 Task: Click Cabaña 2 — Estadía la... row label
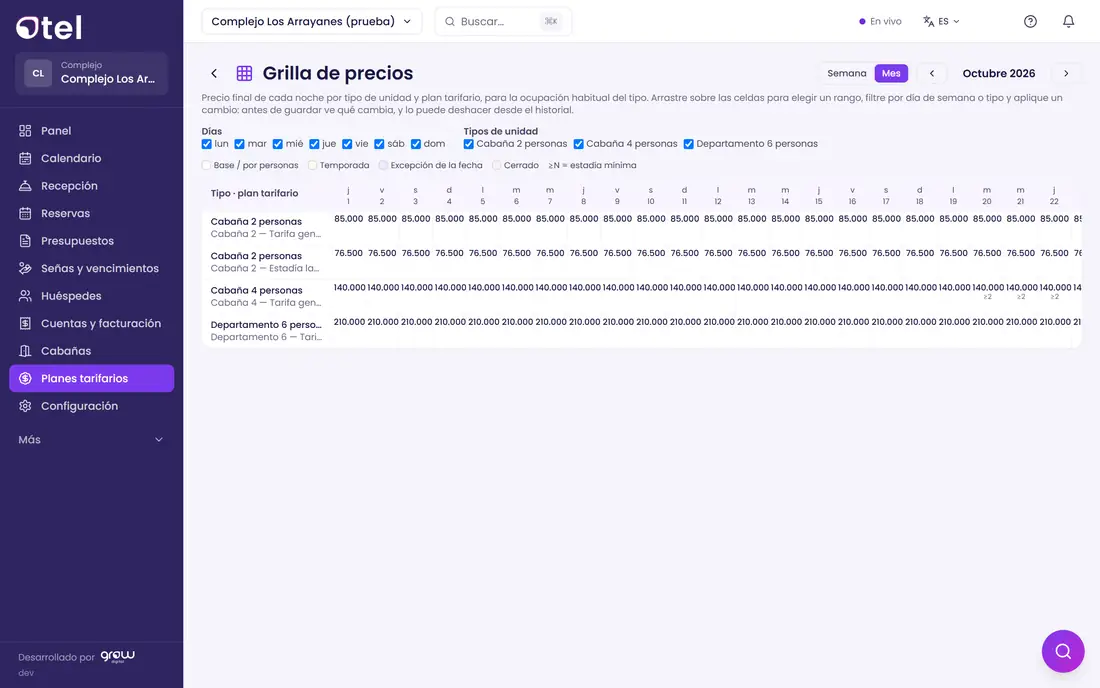pos(265,269)
